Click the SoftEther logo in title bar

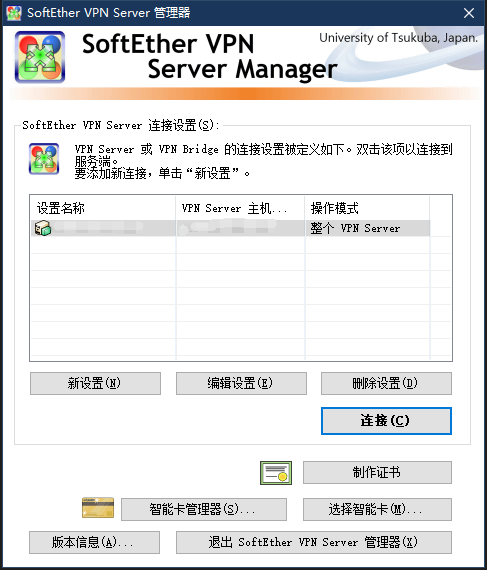pos(14,13)
